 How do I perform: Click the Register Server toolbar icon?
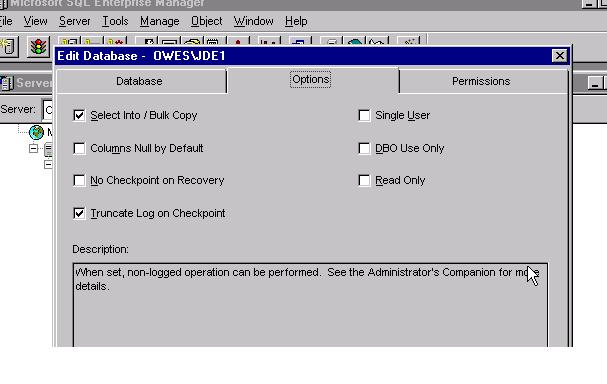(x=8, y=46)
